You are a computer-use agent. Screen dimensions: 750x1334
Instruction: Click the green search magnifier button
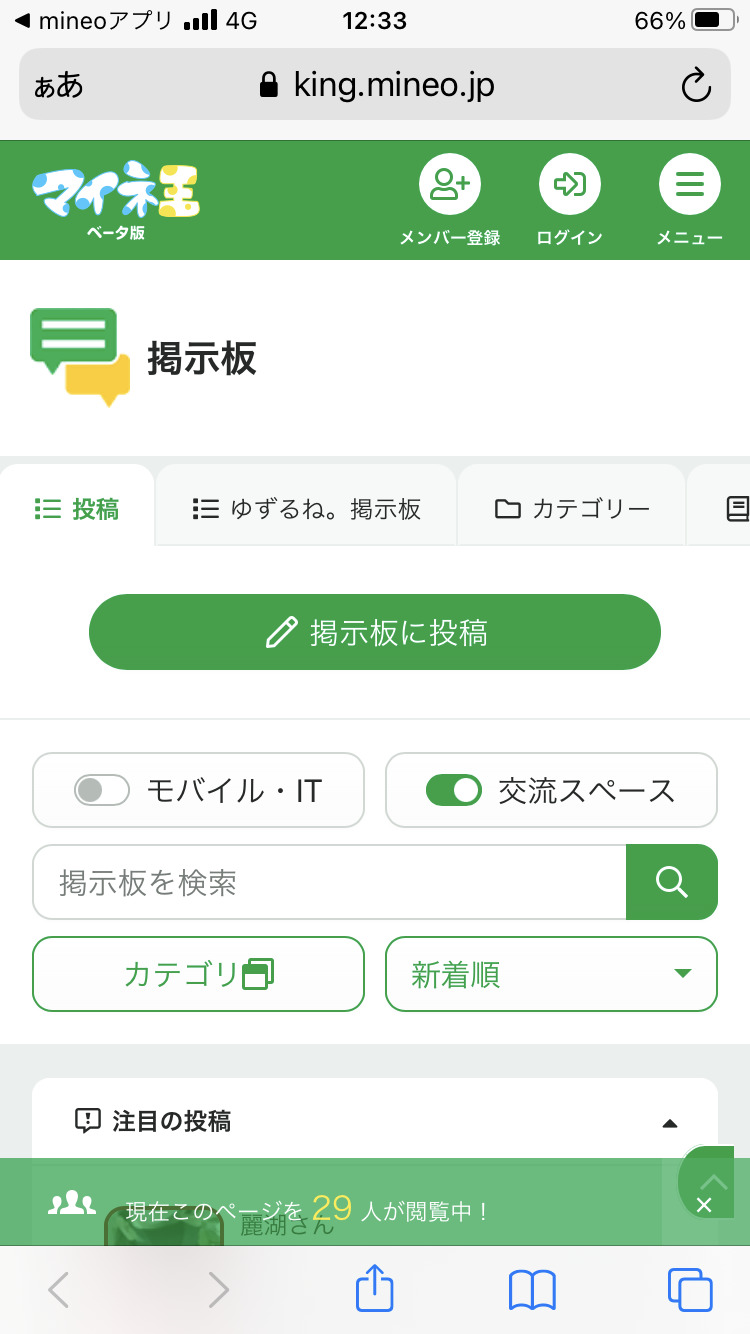(671, 882)
